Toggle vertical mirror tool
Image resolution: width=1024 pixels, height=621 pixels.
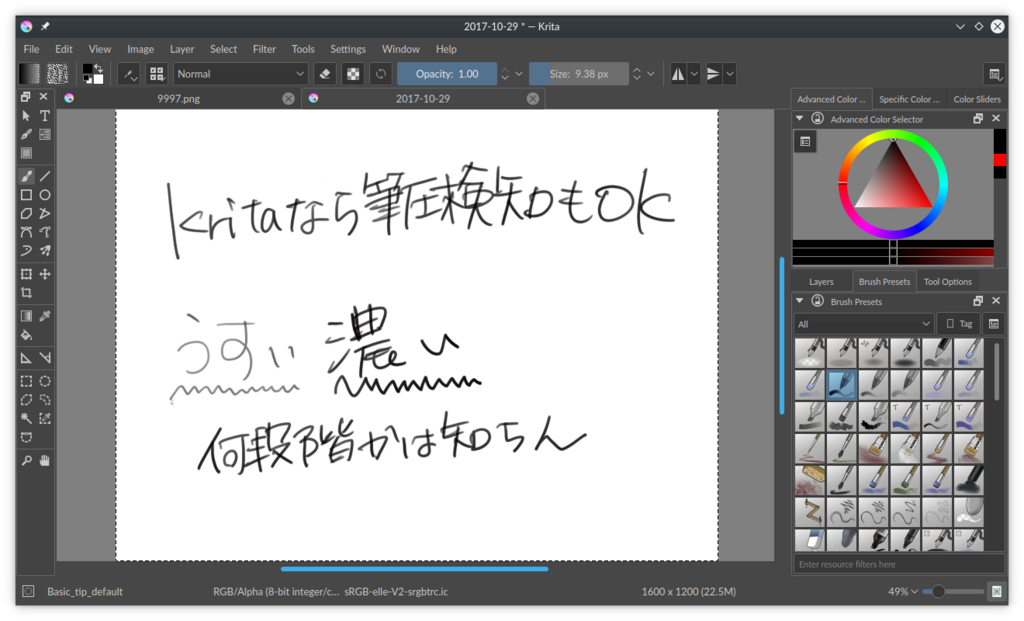coord(713,74)
